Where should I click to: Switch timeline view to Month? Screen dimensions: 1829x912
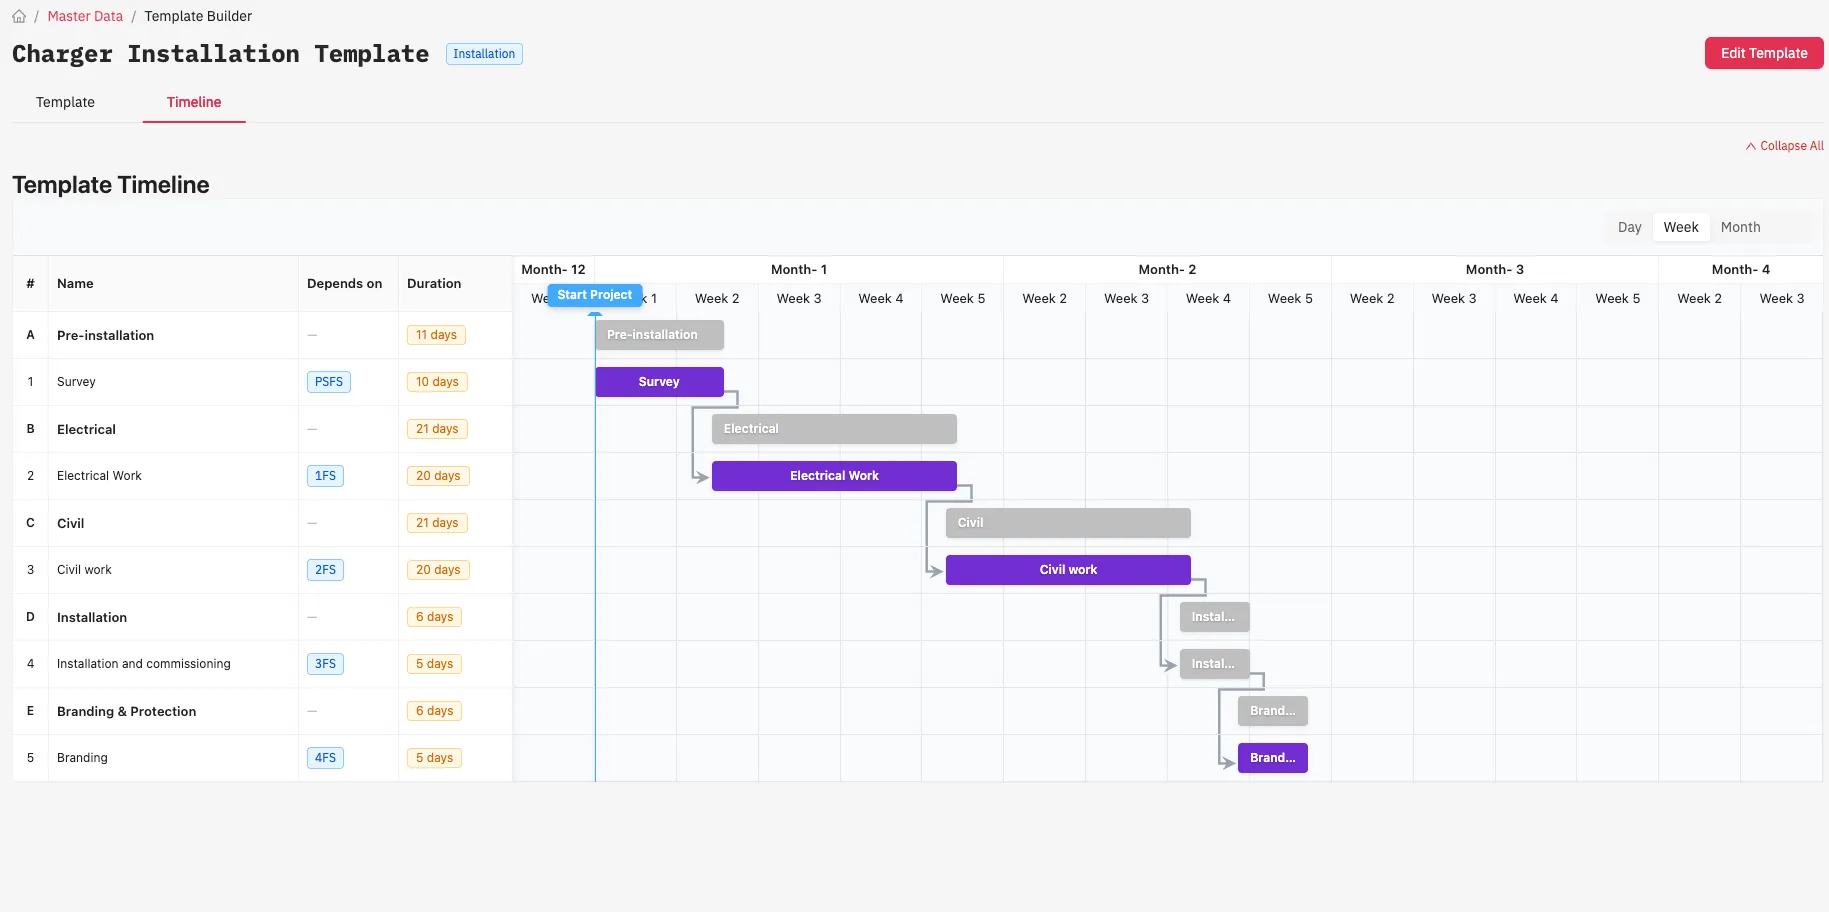point(1740,227)
